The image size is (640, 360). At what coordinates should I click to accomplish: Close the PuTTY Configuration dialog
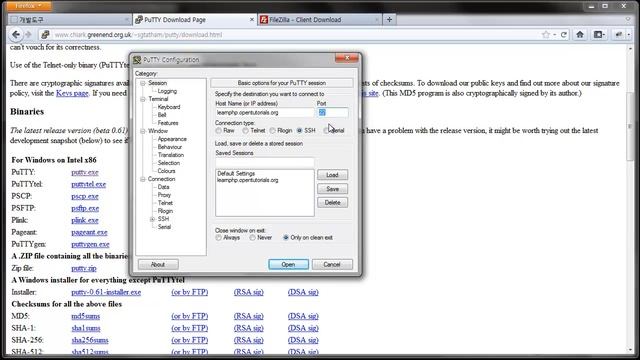pos(347,58)
